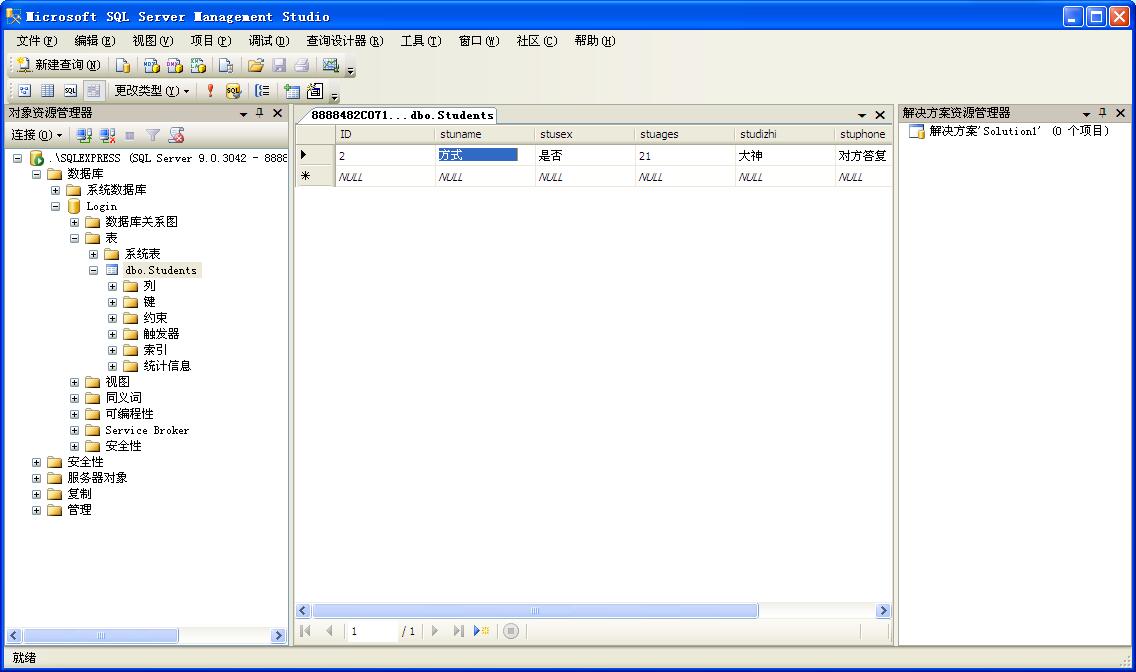Collapse the dbo.Students table node
This screenshot has width=1136, height=672.
click(x=93, y=270)
